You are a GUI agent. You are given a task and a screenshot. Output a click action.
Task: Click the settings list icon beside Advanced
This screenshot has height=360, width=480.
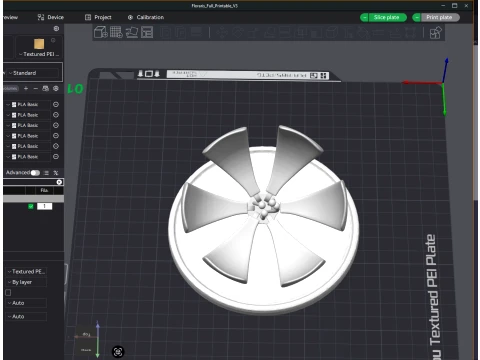[46, 173]
